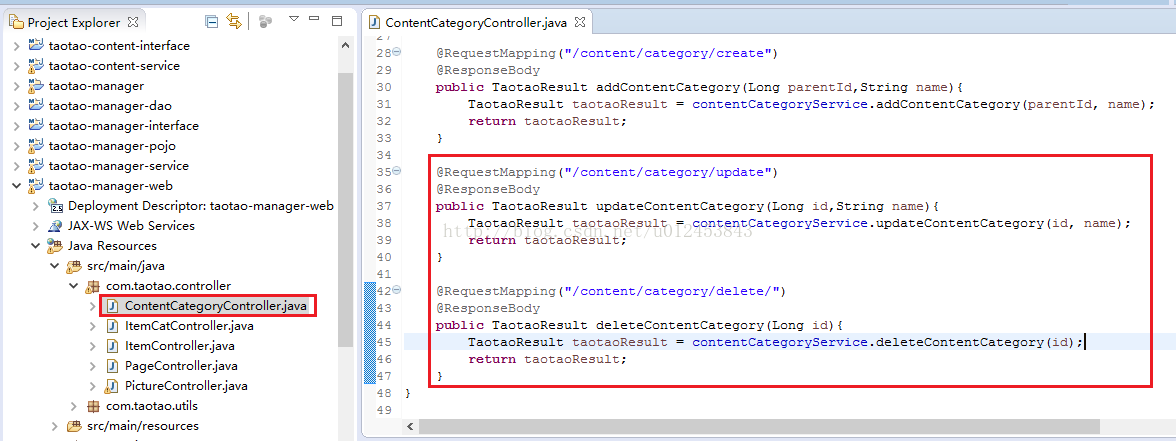
Task: Expand the taotao-manager project
Action: click(16, 86)
